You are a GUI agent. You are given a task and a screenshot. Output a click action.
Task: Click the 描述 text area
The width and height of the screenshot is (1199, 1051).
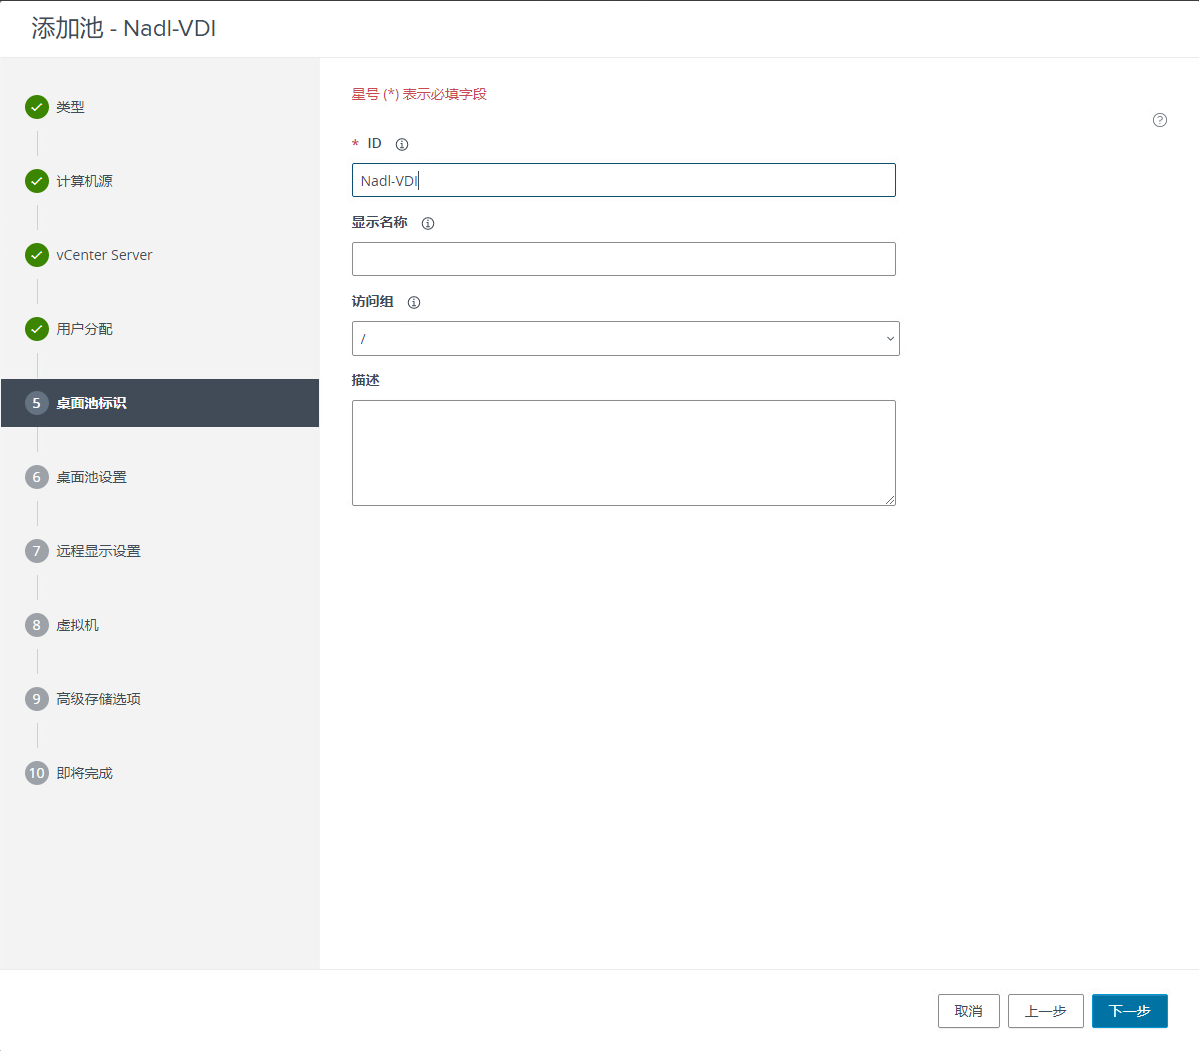coord(623,453)
